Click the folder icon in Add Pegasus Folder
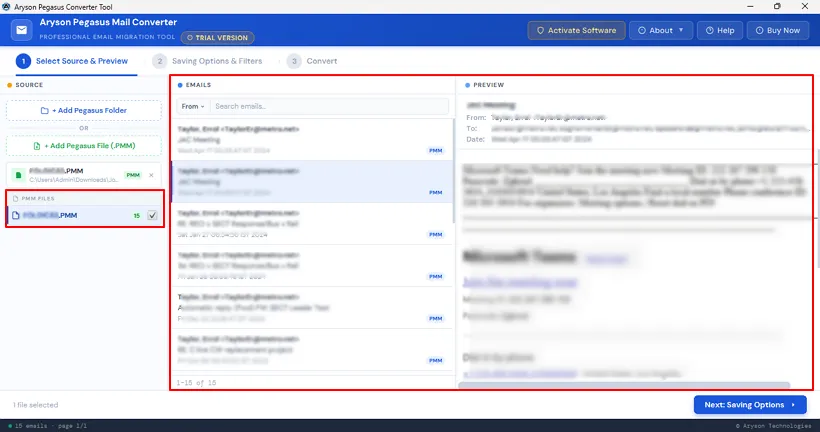Viewport: 820px width, 432px height. pos(45,110)
